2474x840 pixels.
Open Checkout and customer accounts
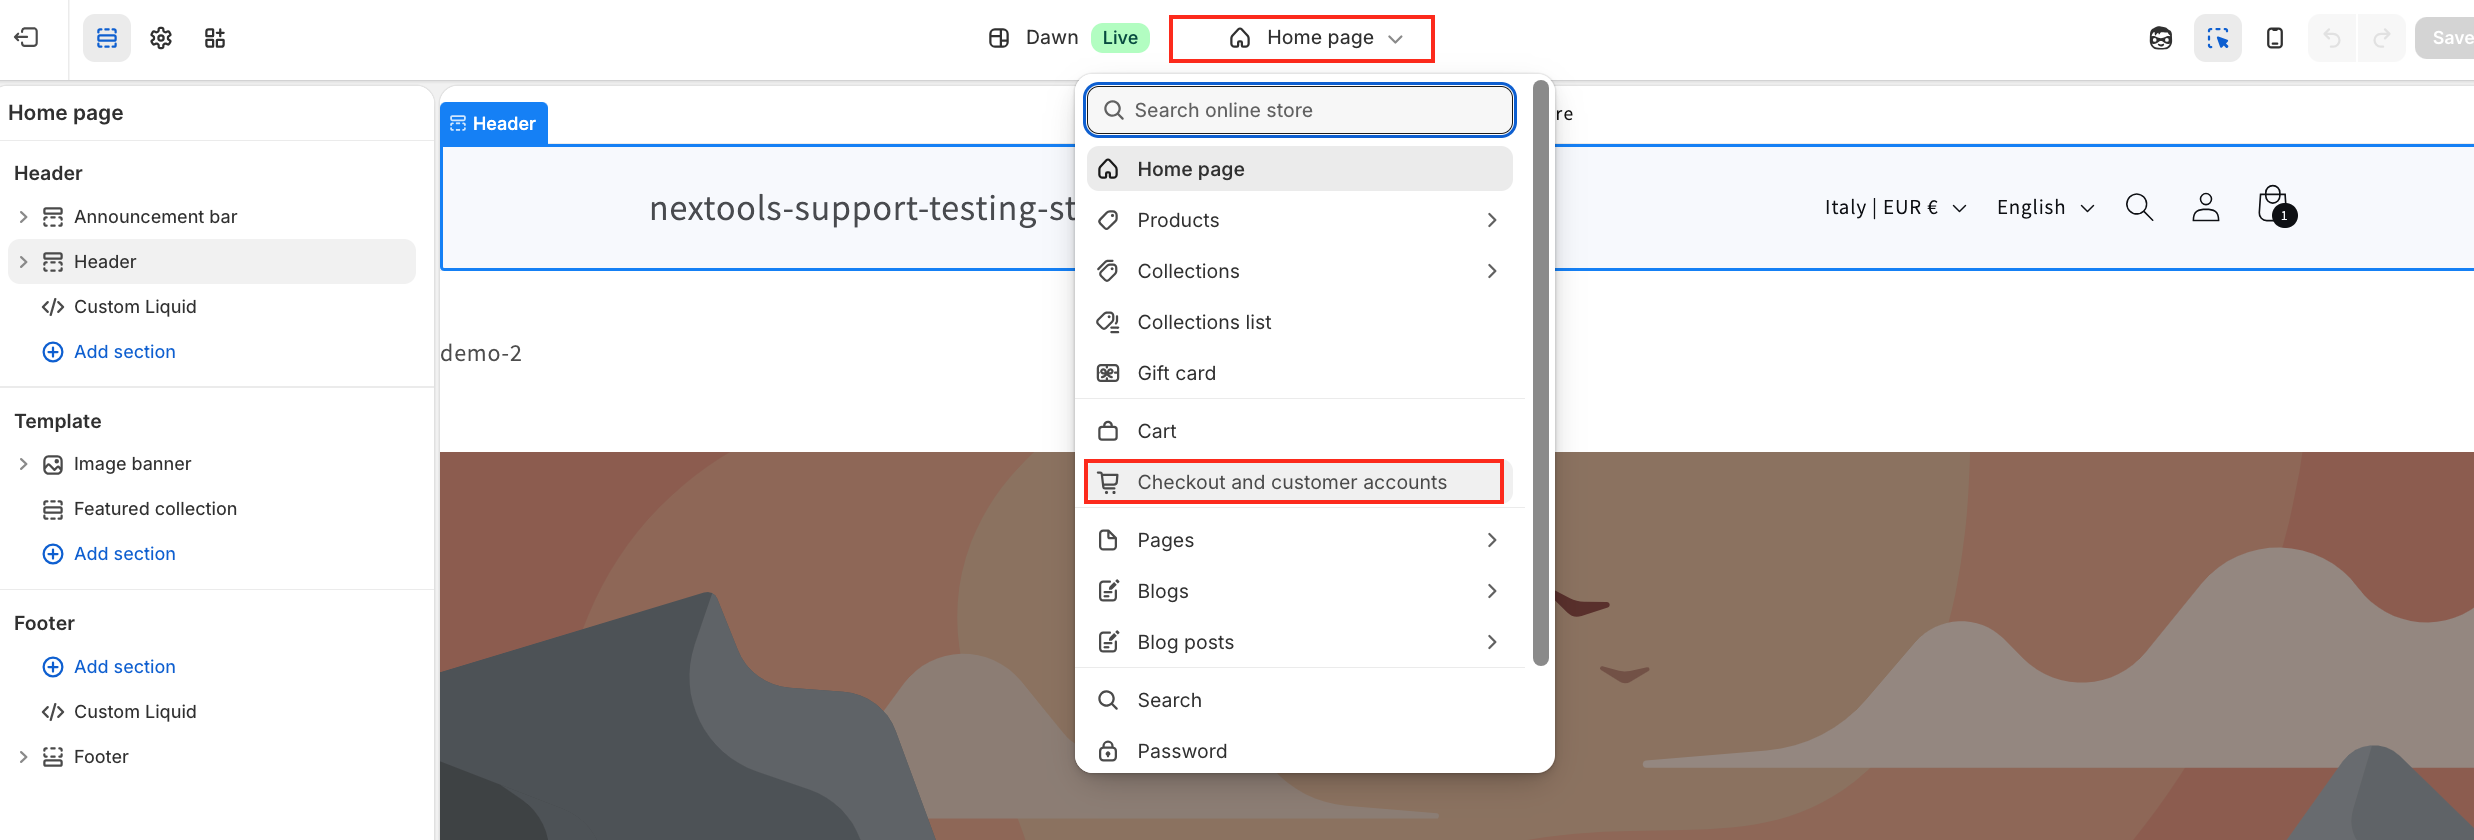pos(1300,482)
